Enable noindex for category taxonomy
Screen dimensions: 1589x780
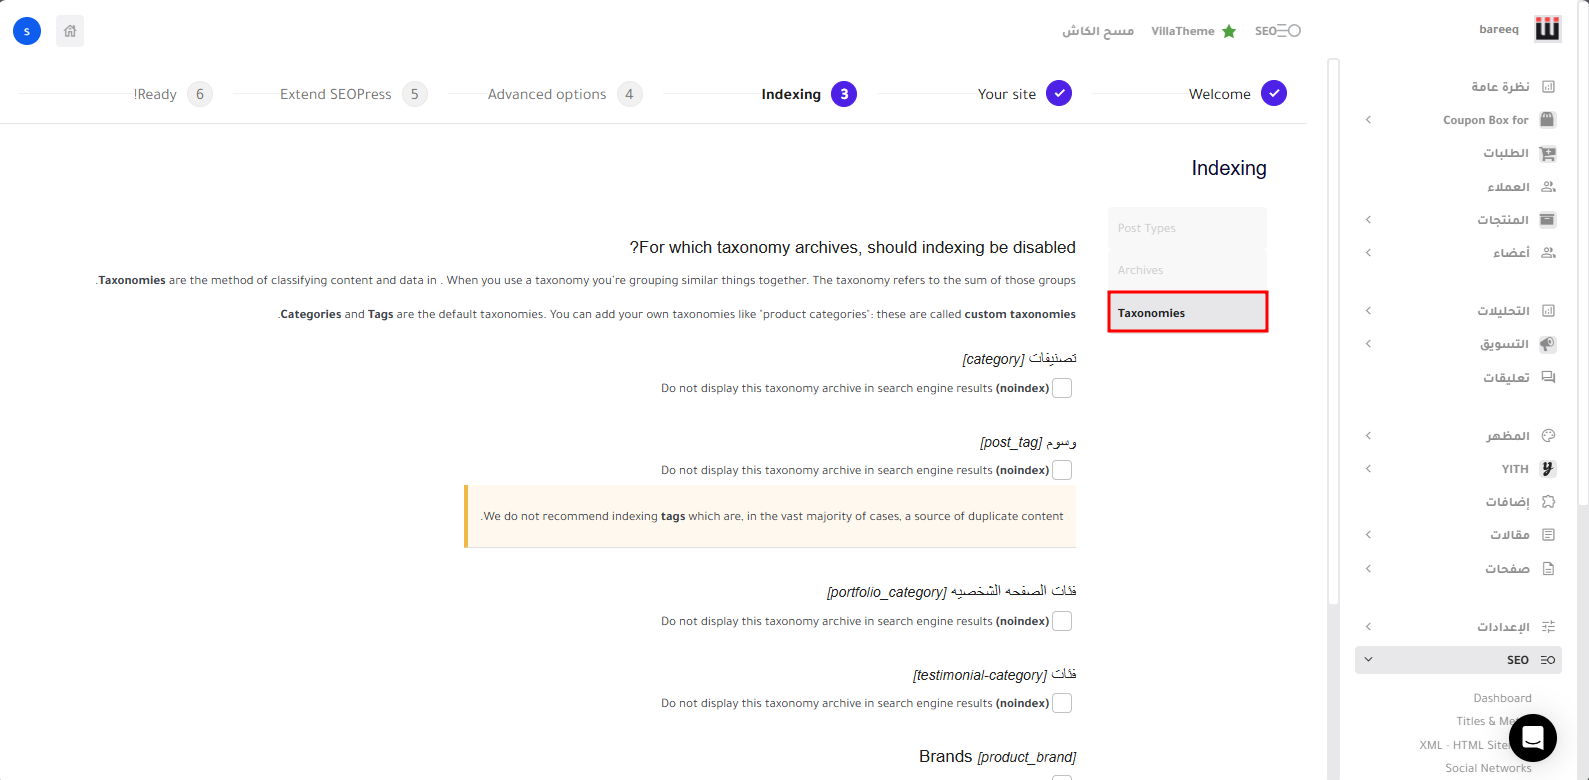[x=1062, y=388]
